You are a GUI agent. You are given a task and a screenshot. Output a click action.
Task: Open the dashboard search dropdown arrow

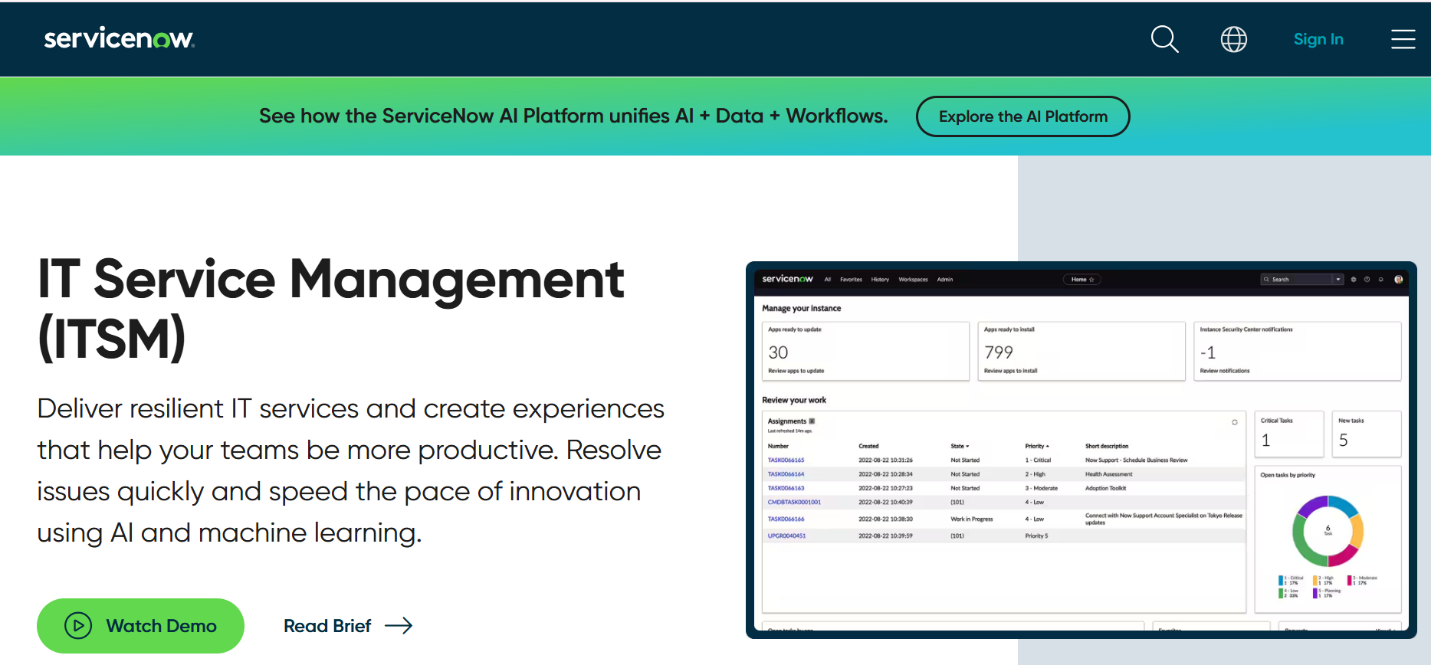pyautogui.click(x=1338, y=279)
